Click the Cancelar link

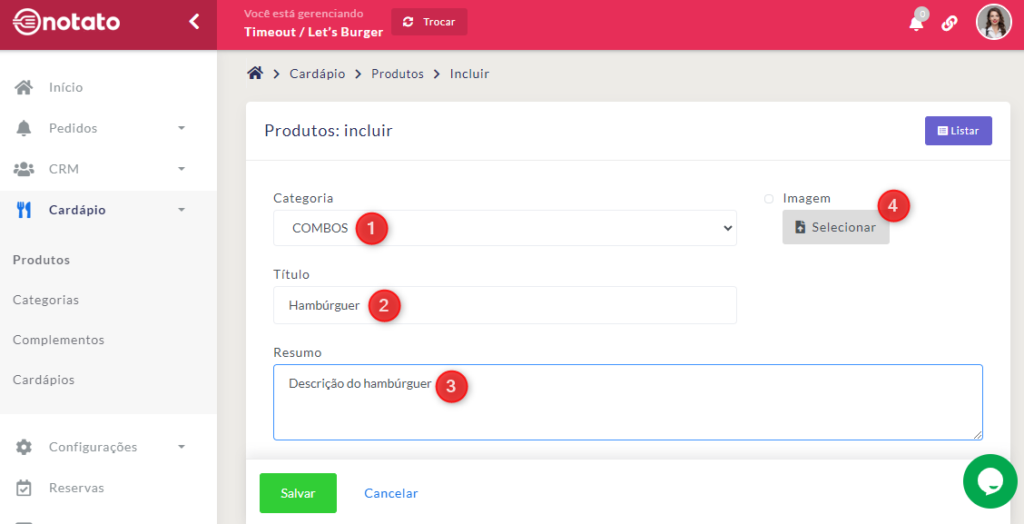pyautogui.click(x=391, y=493)
